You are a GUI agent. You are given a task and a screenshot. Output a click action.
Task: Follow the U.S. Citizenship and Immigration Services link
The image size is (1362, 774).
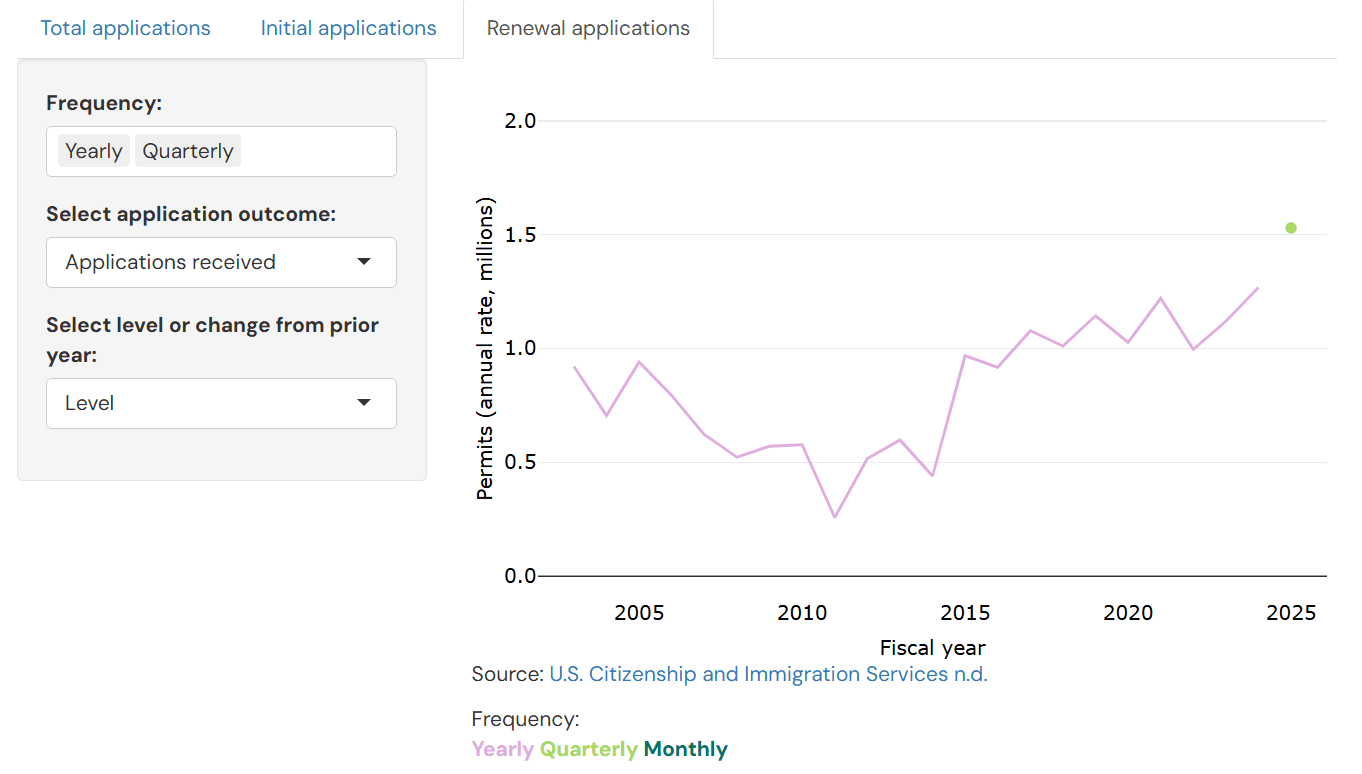766,674
